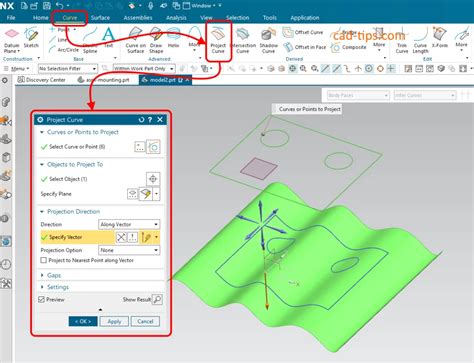Open the Within Work Part Only dropdown

[x=144, y=69]
